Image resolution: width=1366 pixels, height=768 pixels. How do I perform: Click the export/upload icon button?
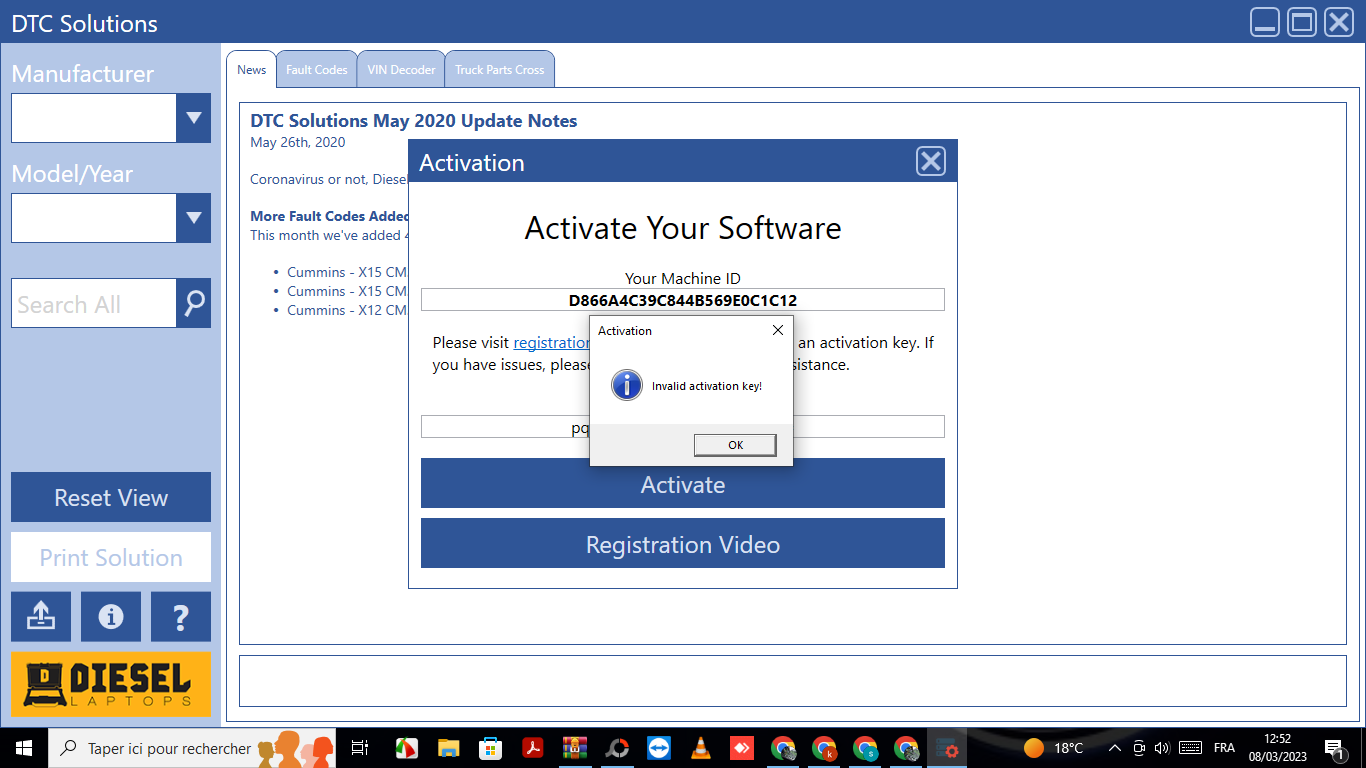pyautogui.click(x=41, y=617)
